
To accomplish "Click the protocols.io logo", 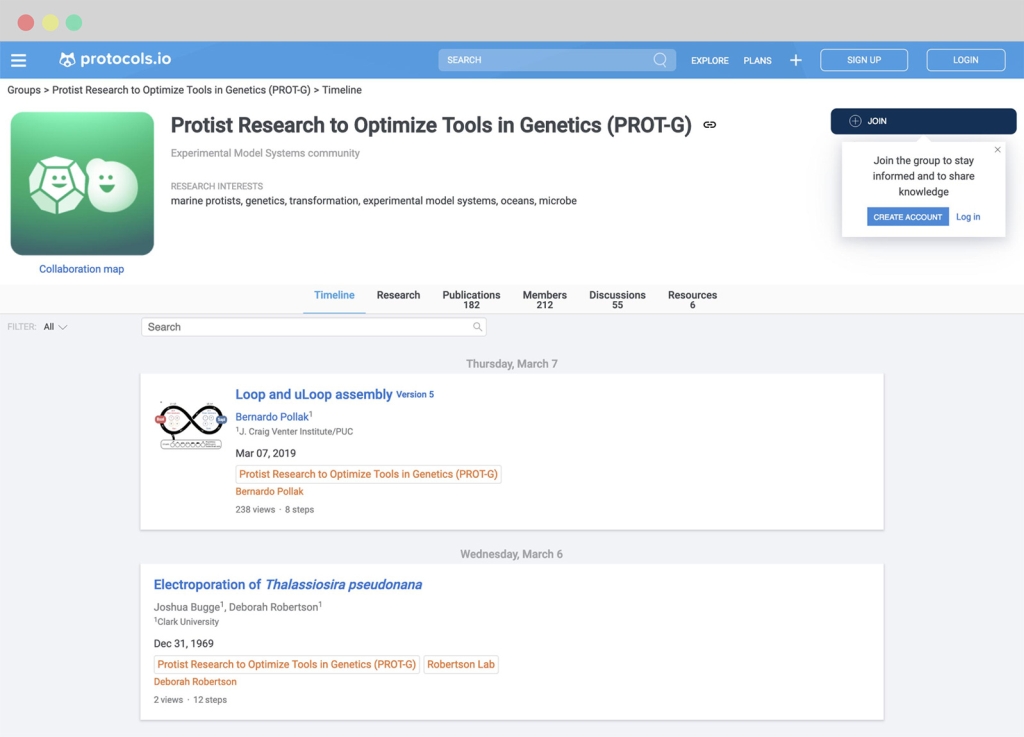I will pos(115,59).
